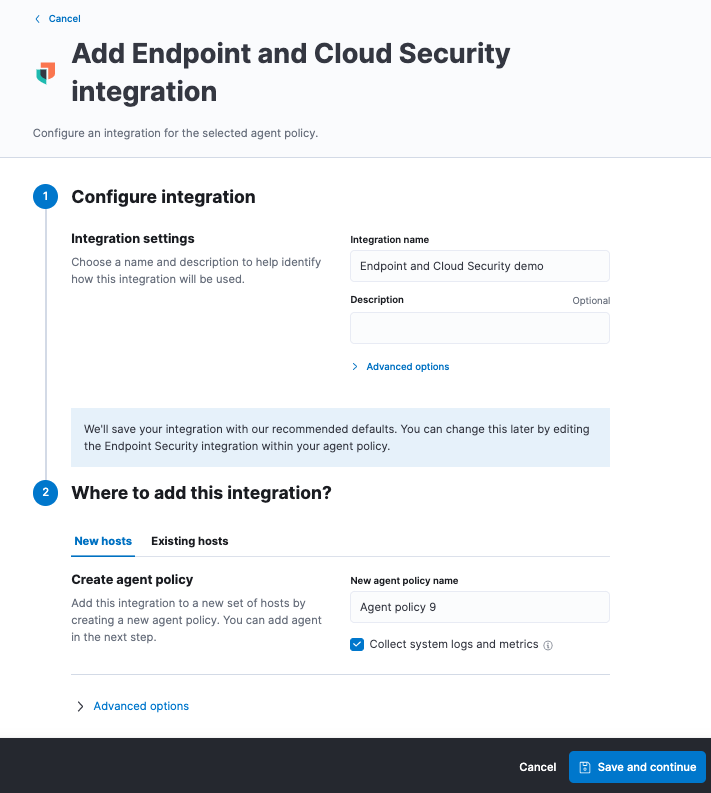Toggle Collect system logs and metrics checkbox
This screenshot has height=793, width=711.
point(357,644)
